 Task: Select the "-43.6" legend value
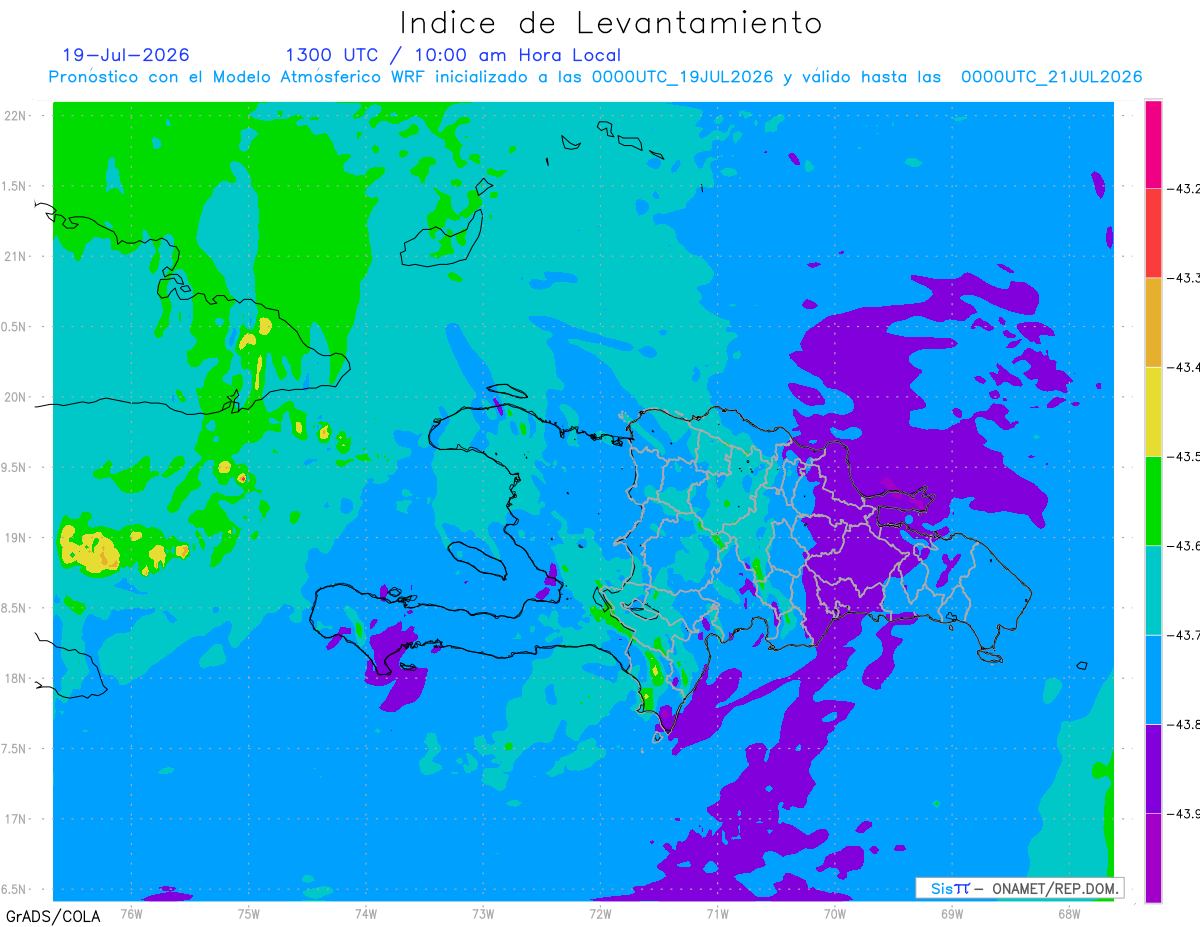tap(1183, 545)
